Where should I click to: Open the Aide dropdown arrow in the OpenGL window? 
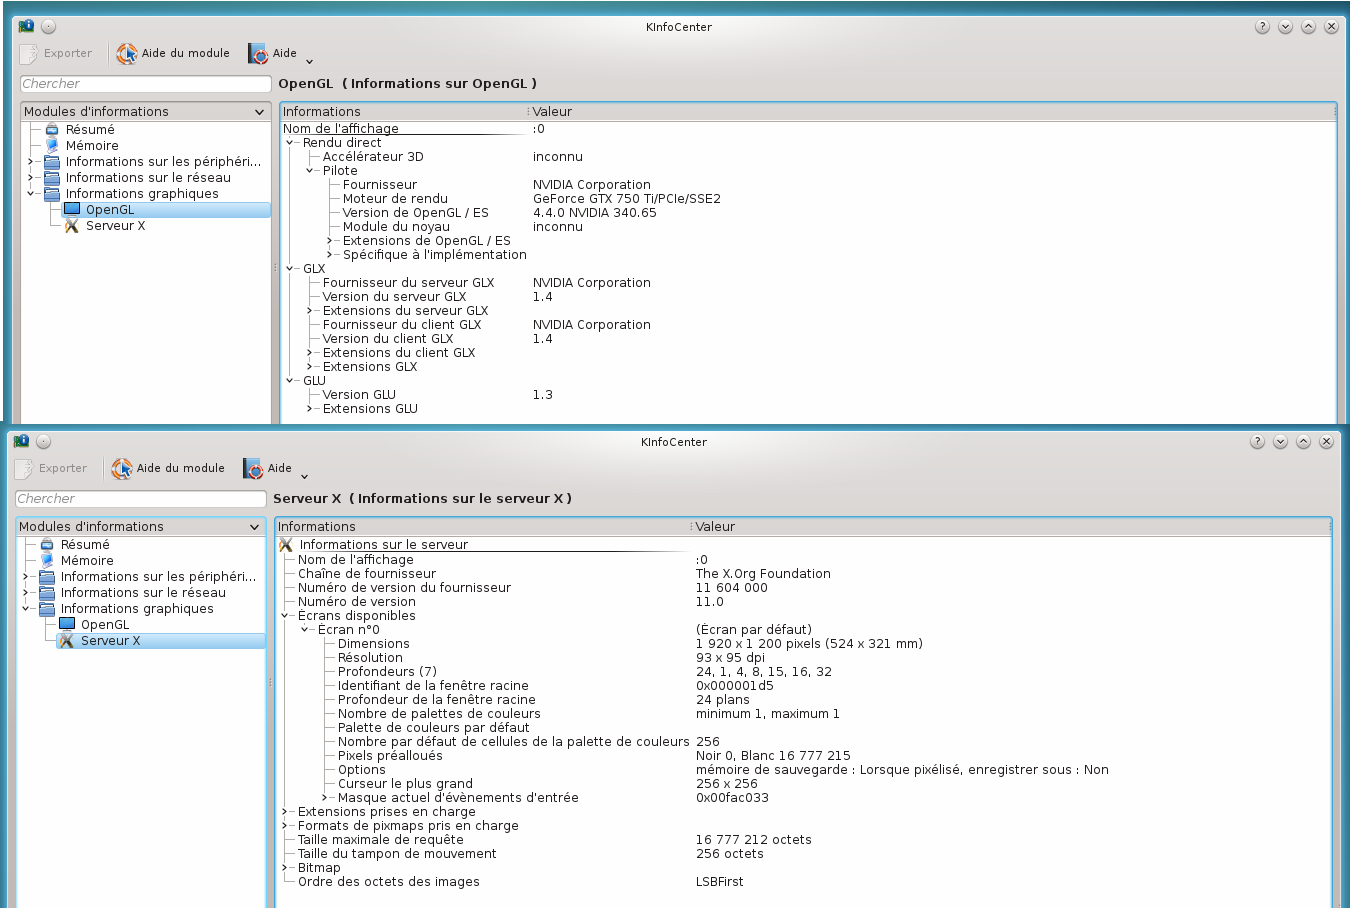tap(309, 61)
